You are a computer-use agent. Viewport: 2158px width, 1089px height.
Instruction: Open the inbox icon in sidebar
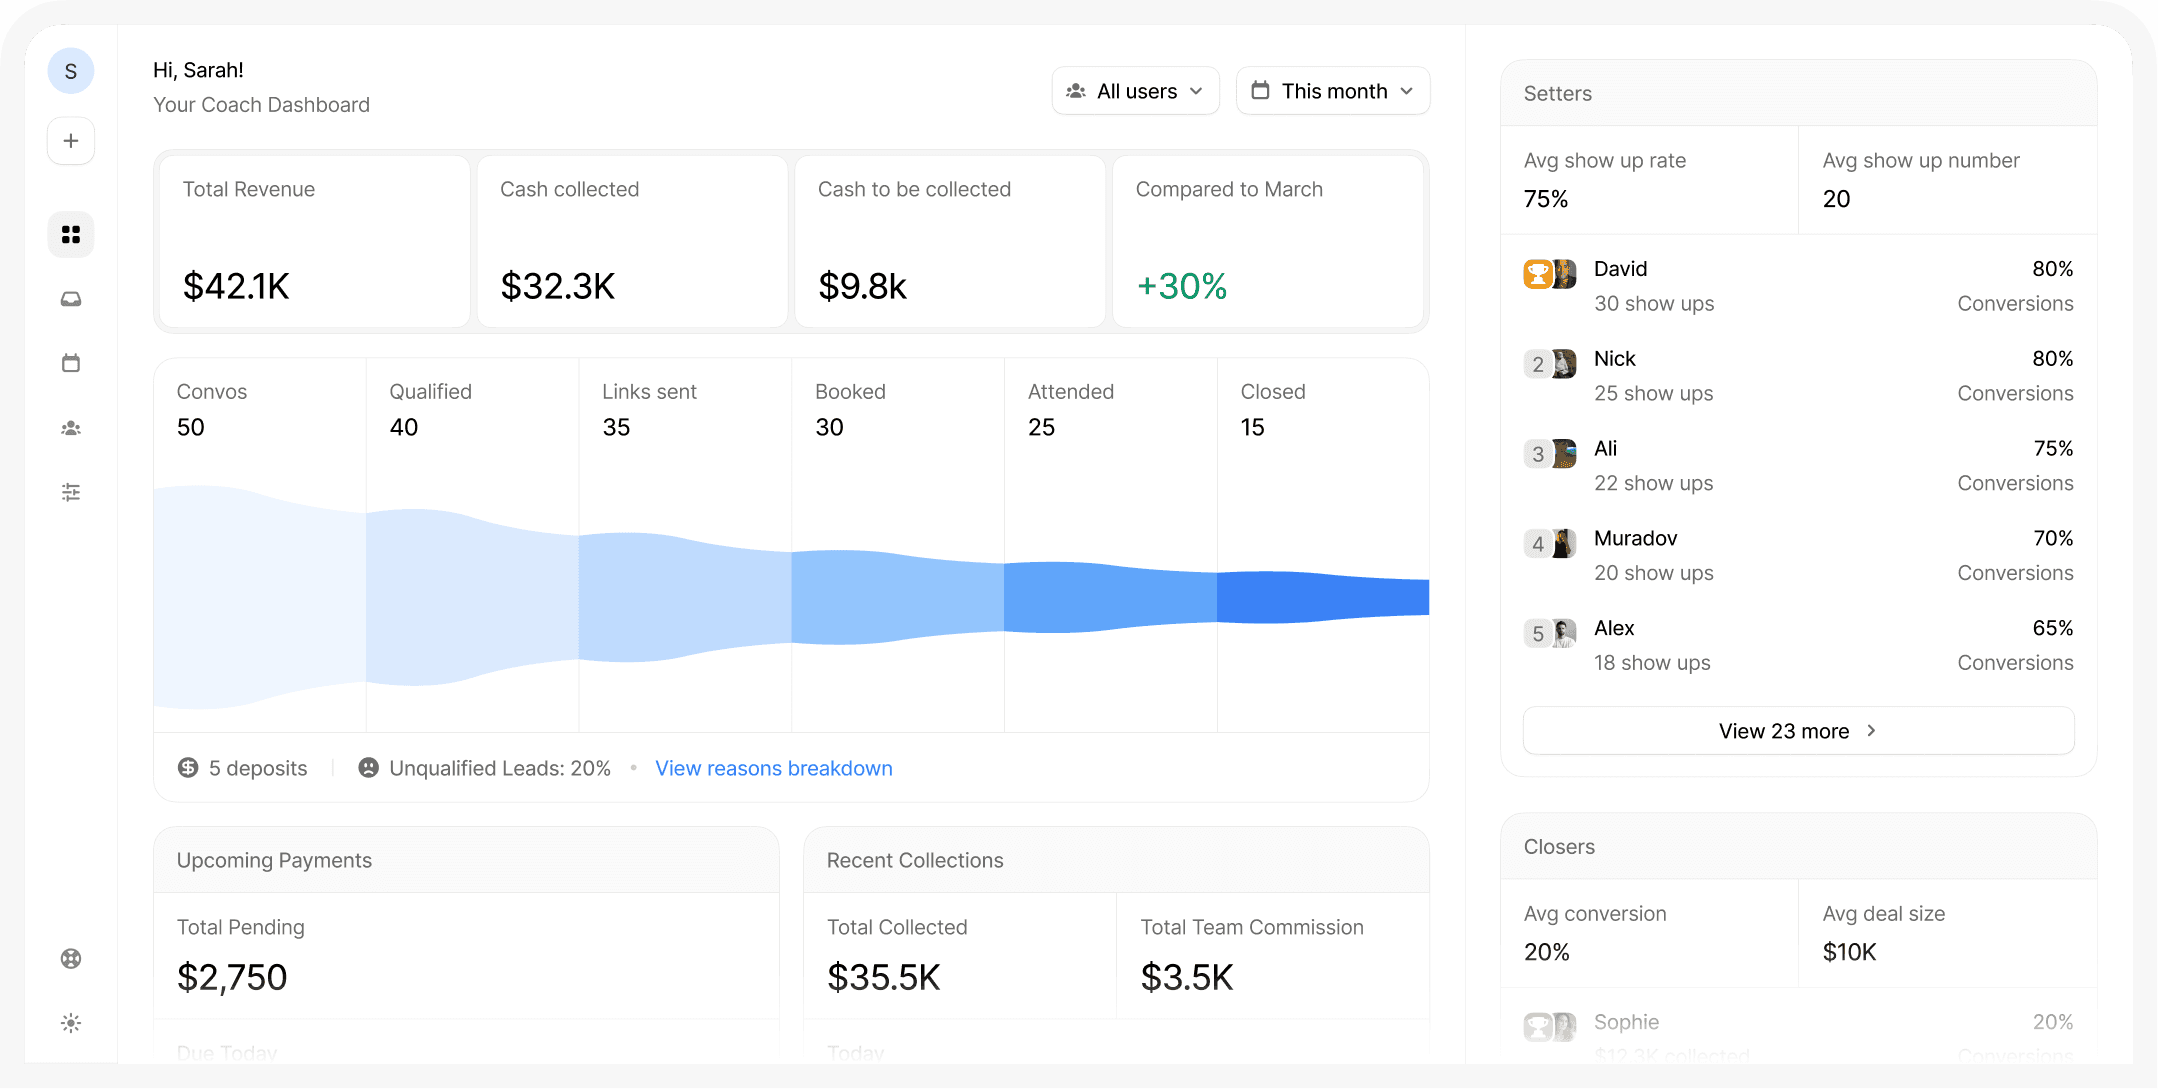click(71, 299)
